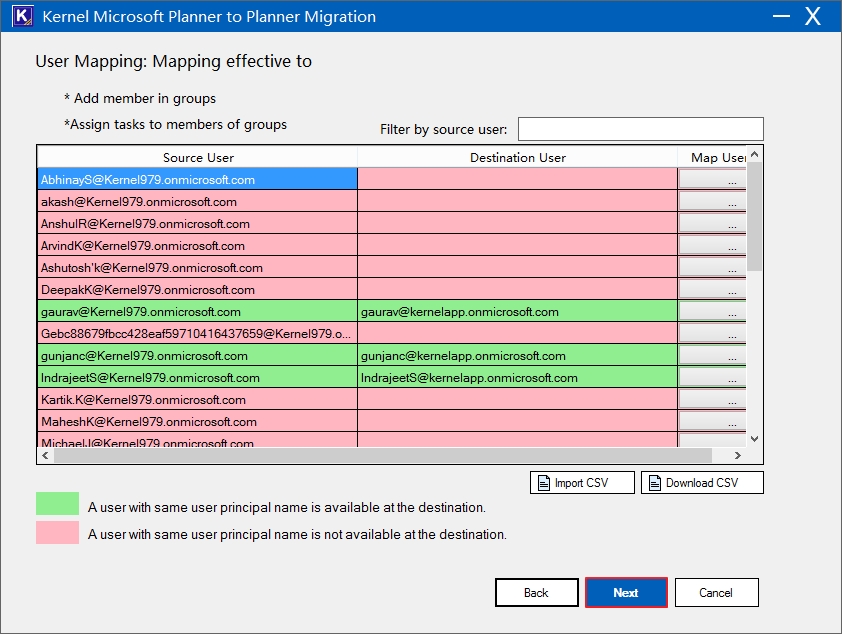Click vertical scrollbar down arrow
This screenshot has width=842, height=634.
(x=754, y=439)
